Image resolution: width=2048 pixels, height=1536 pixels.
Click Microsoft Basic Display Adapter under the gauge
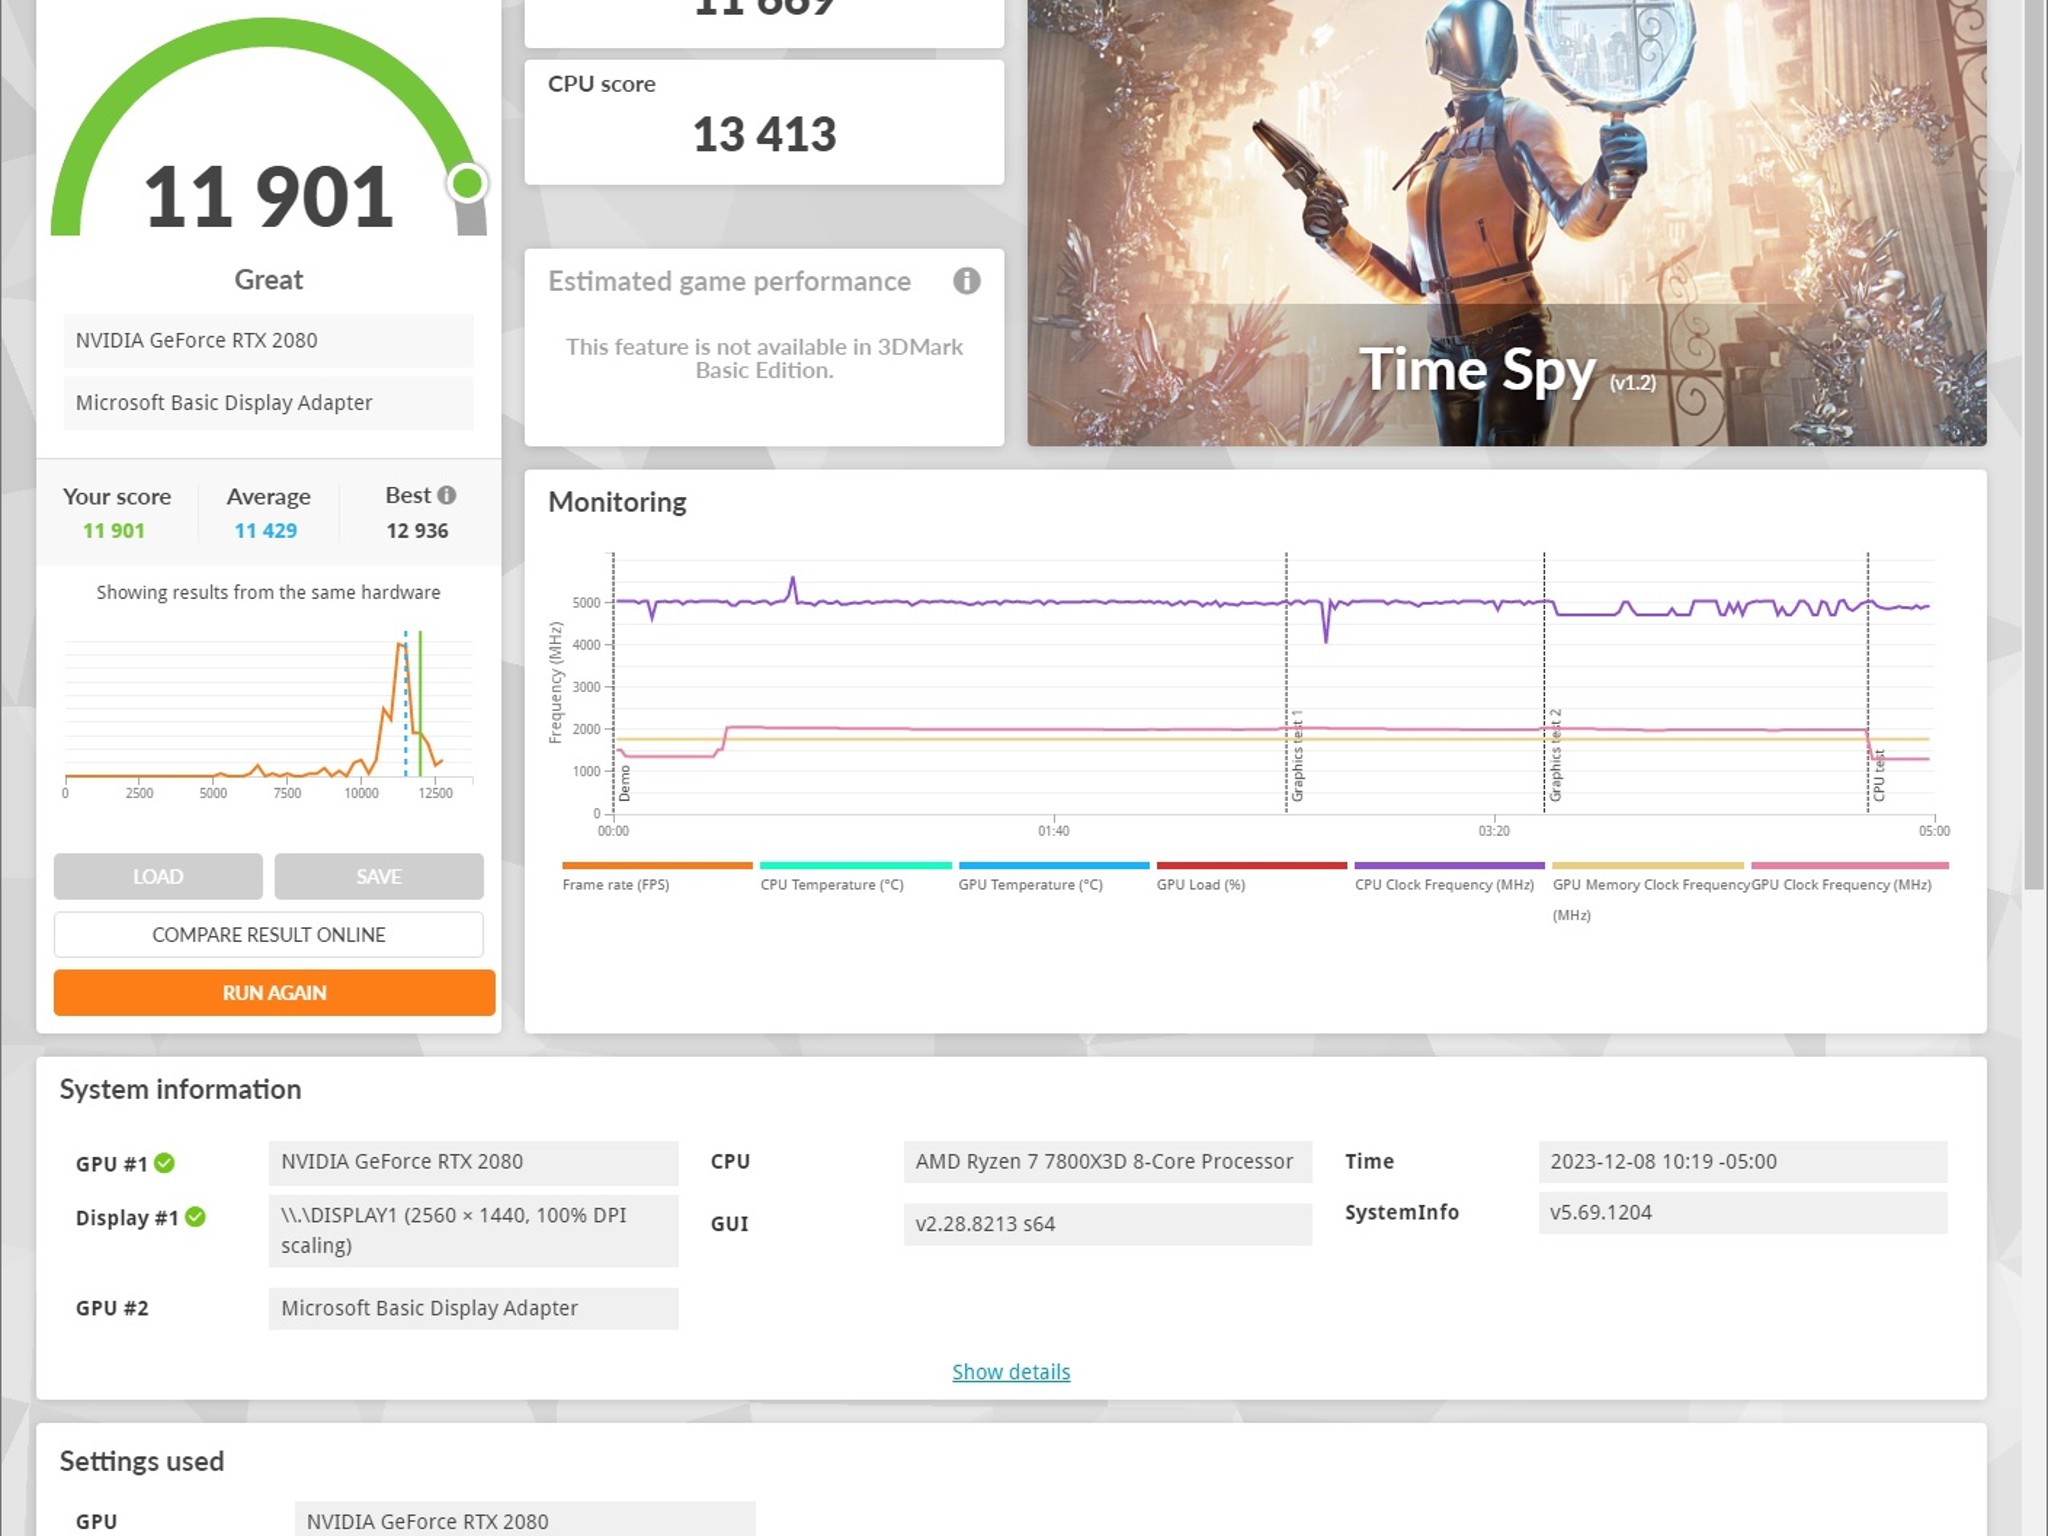tap(269, 403)
